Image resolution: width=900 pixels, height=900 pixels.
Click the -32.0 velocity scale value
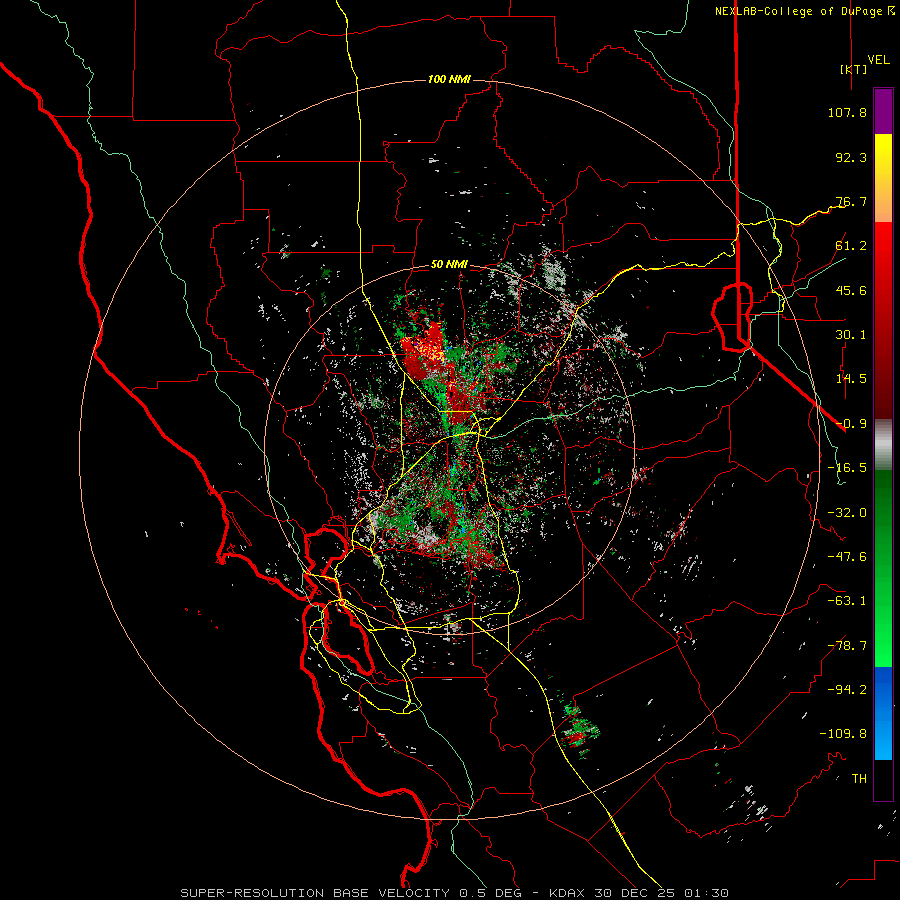(x=847, y=513)
